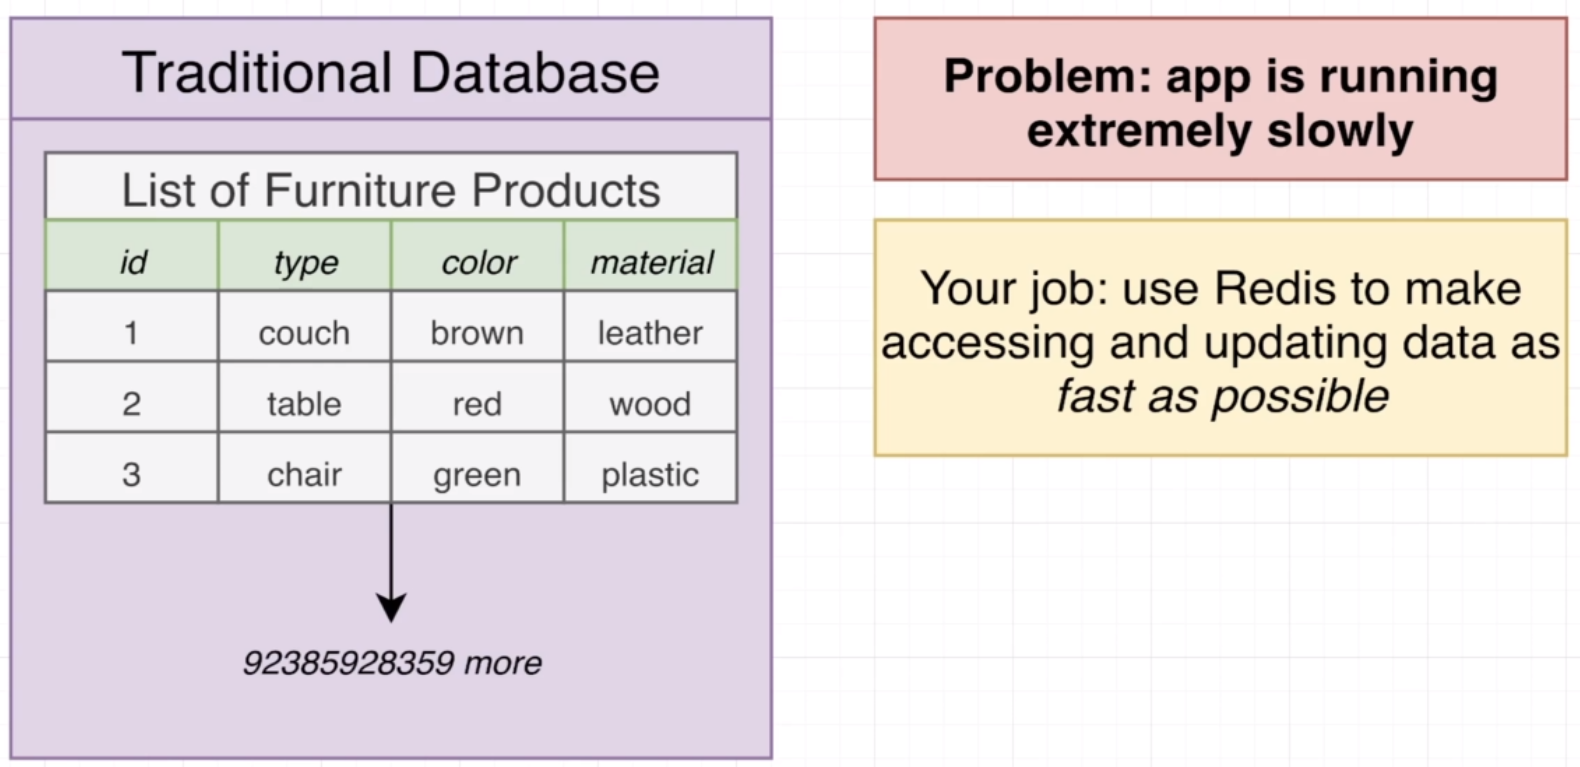
Task: Select the '92385928359 more' text
Action: (x=392, y=662)
